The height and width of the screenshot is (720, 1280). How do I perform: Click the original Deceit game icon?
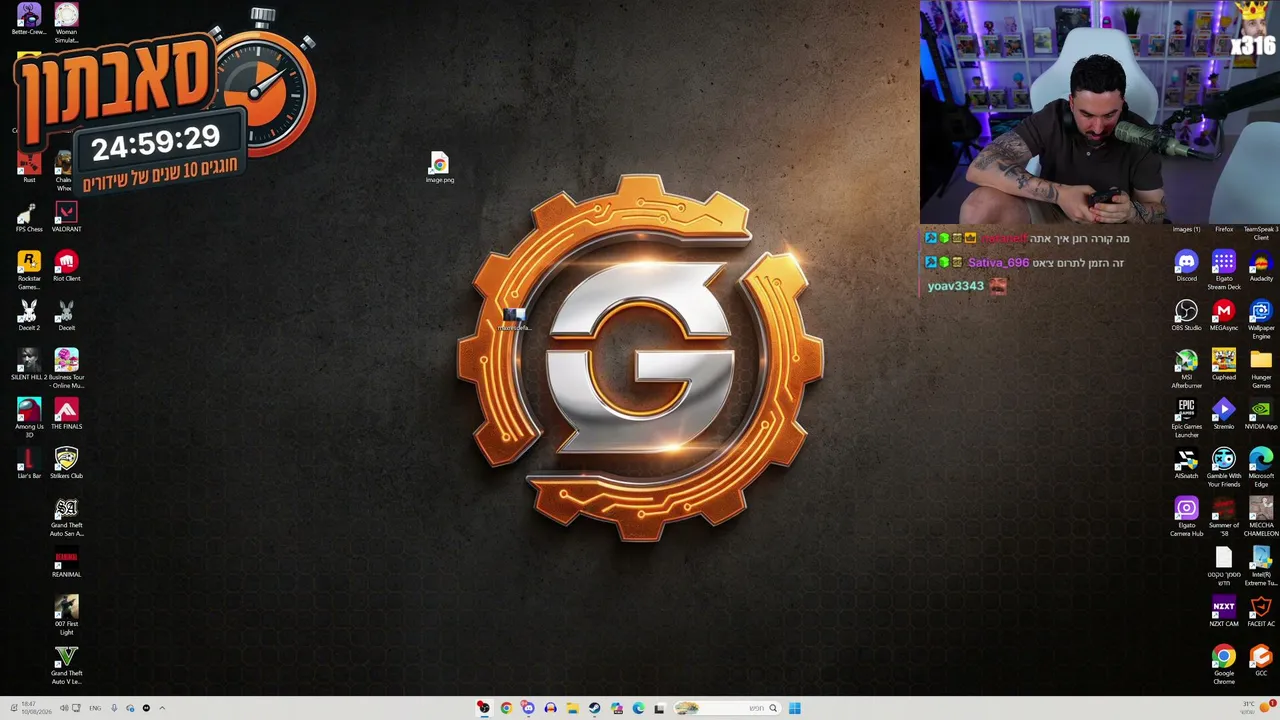(66, 315)
